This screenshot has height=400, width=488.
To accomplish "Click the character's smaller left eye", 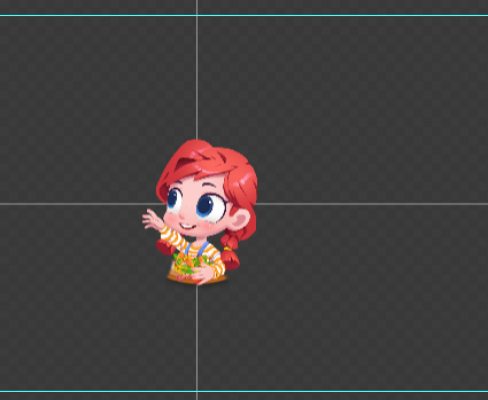I will (174, 199).
